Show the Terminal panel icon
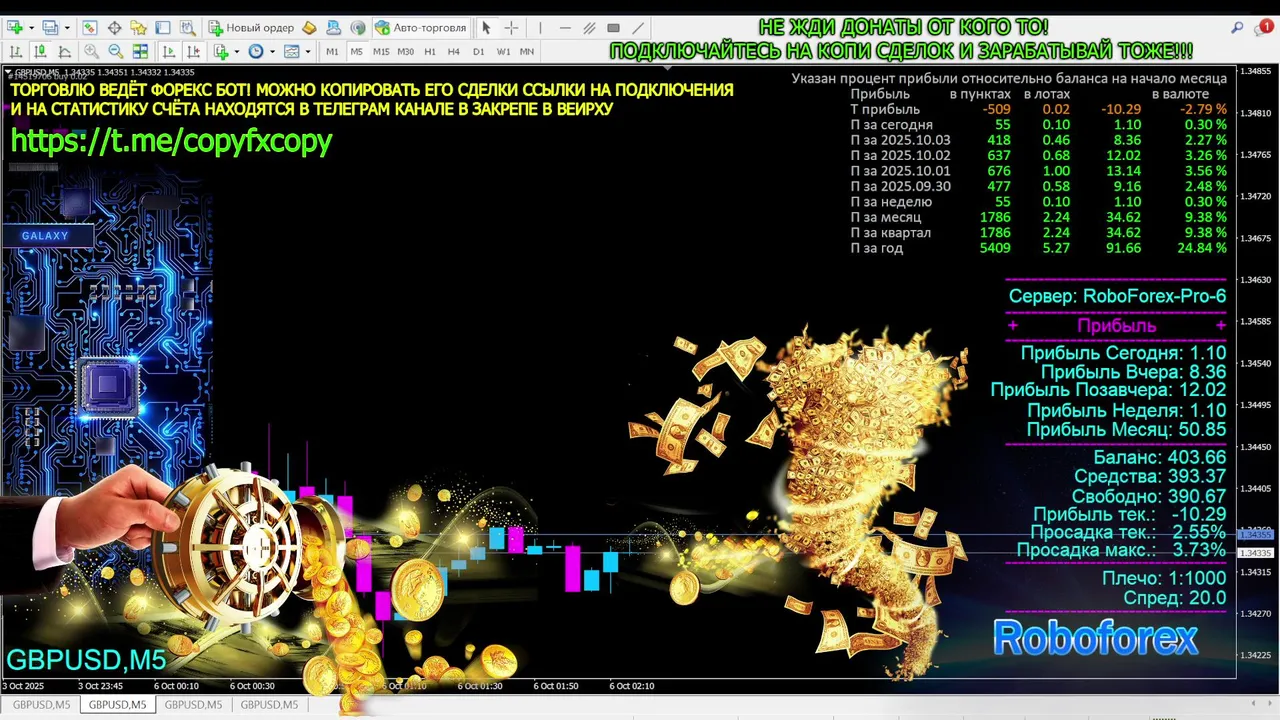This screenshot has width=1280, height=720. point(163,28)
